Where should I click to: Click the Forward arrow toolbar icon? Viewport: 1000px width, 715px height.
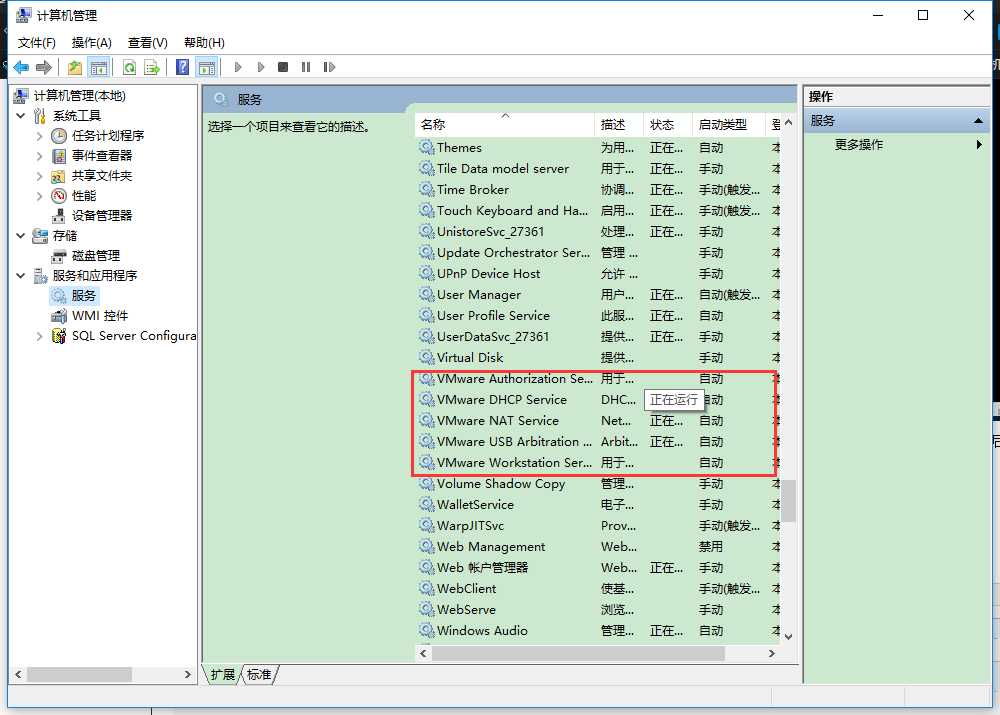[44, 67]
